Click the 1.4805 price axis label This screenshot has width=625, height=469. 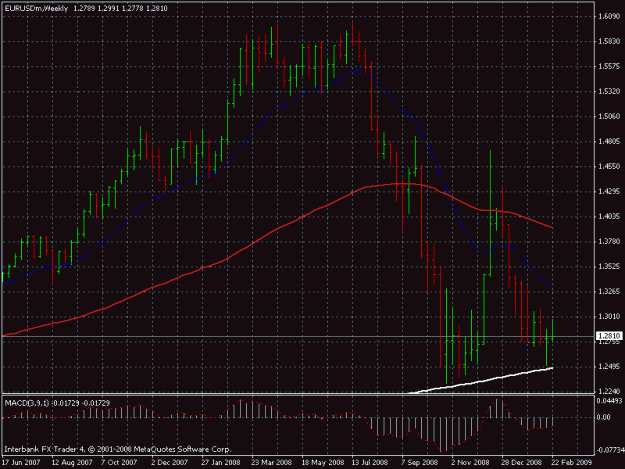tap(609, 141)
